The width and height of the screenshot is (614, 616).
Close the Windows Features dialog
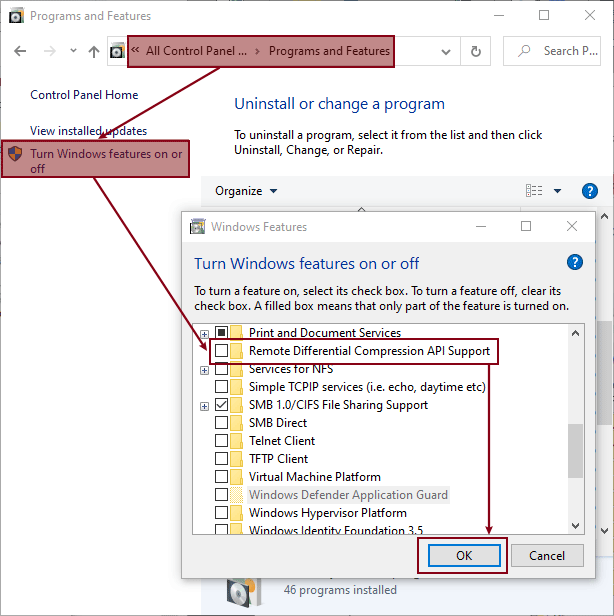click(572, 226)
